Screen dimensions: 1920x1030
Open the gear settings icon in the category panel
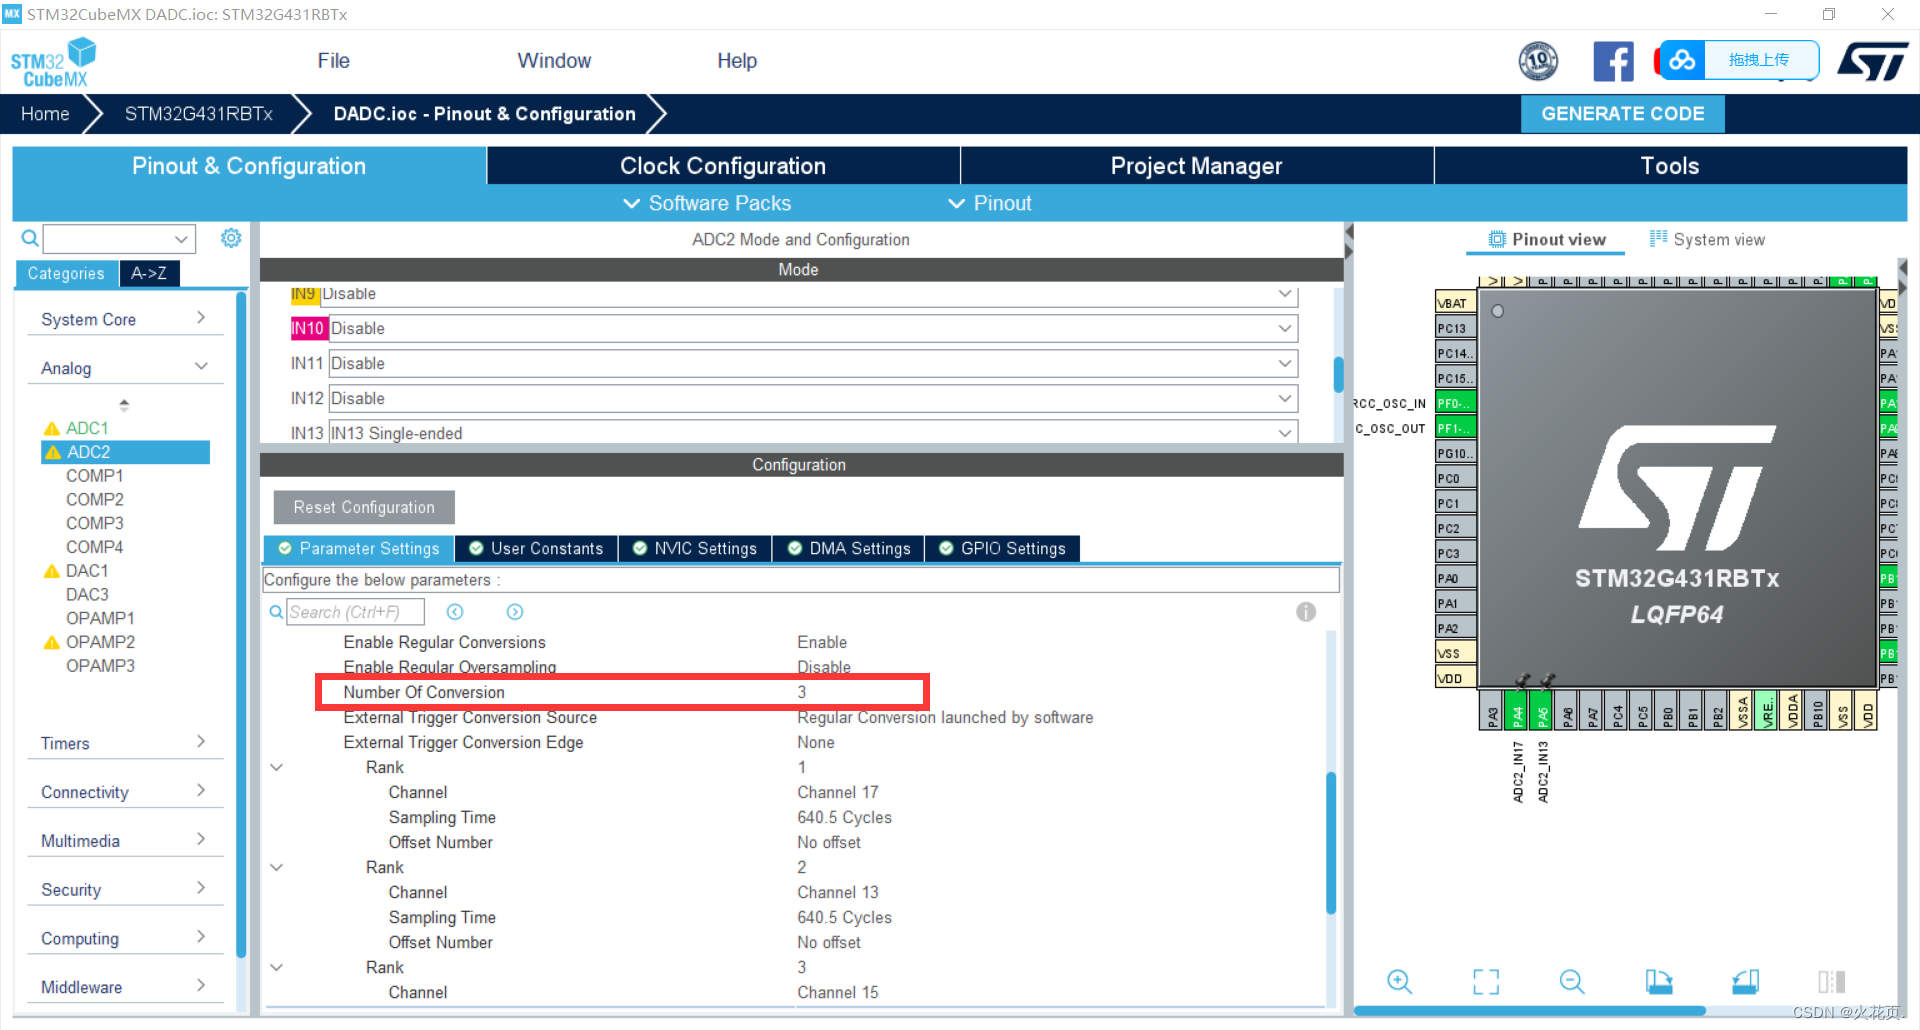click(x=231, y=238)
